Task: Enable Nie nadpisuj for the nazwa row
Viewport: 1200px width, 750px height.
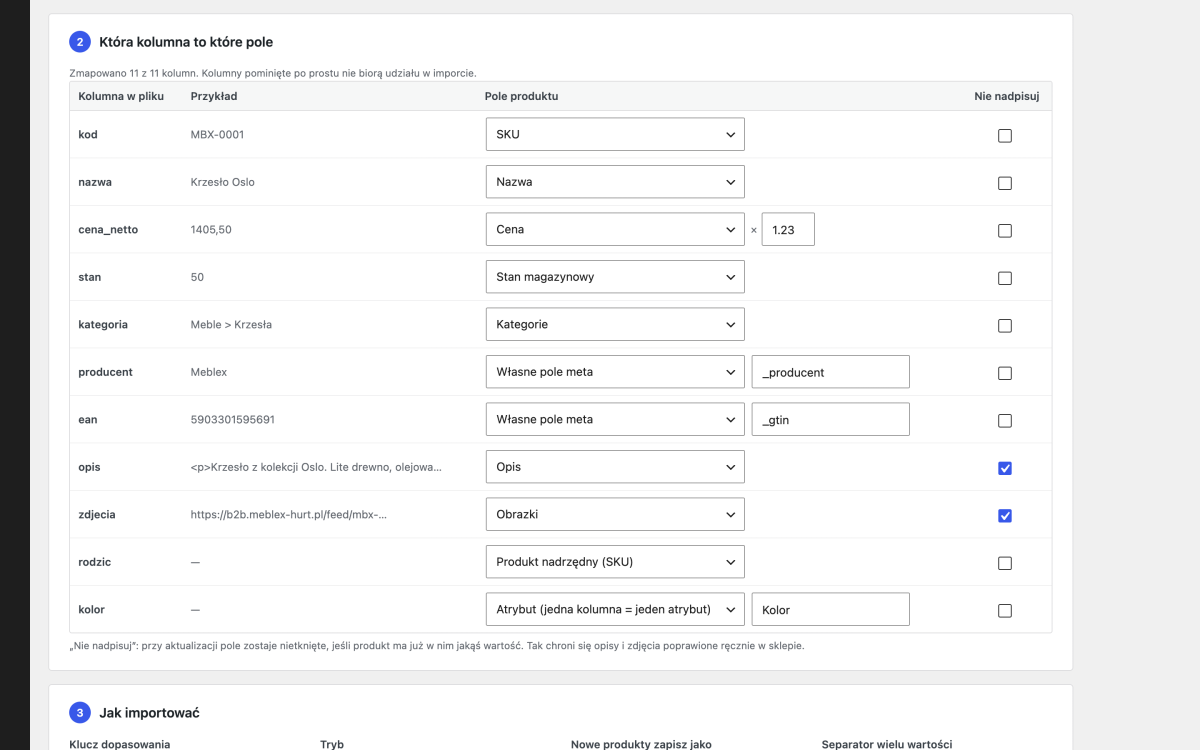Action: click(x=1005, y=183)
